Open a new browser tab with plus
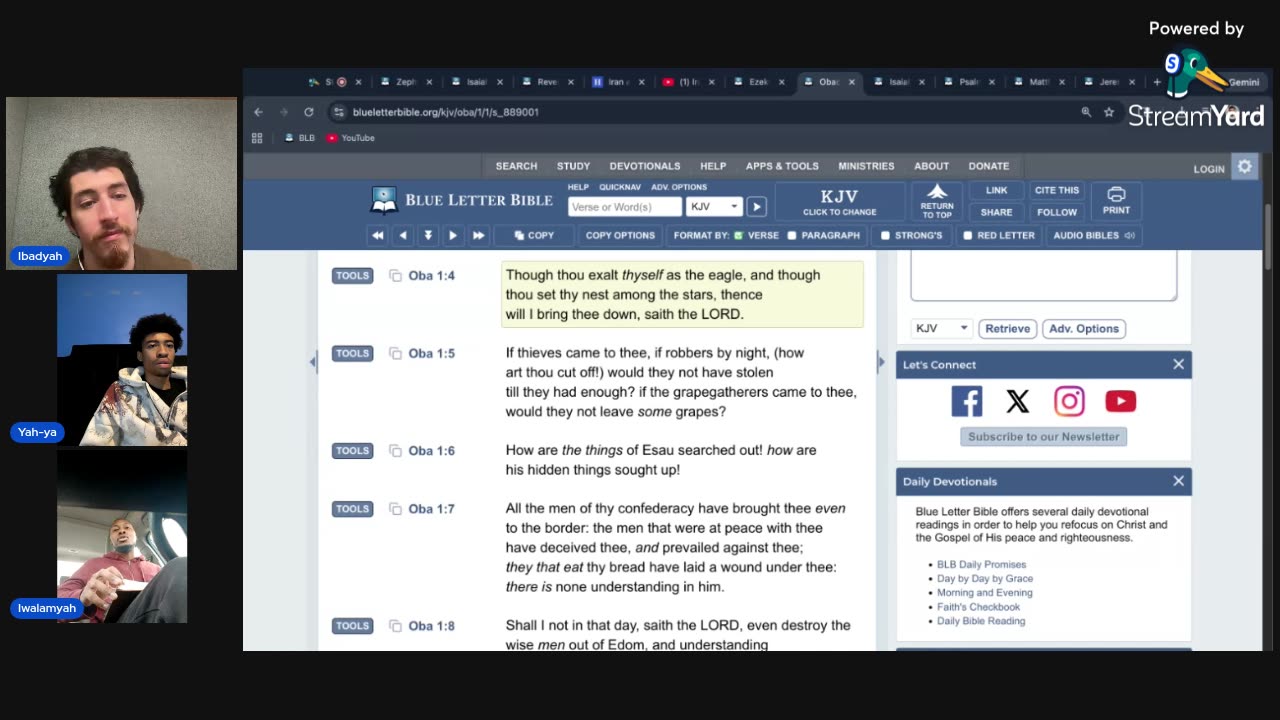The width and height of the screenshot is (1280, 720). (1157, 82)
